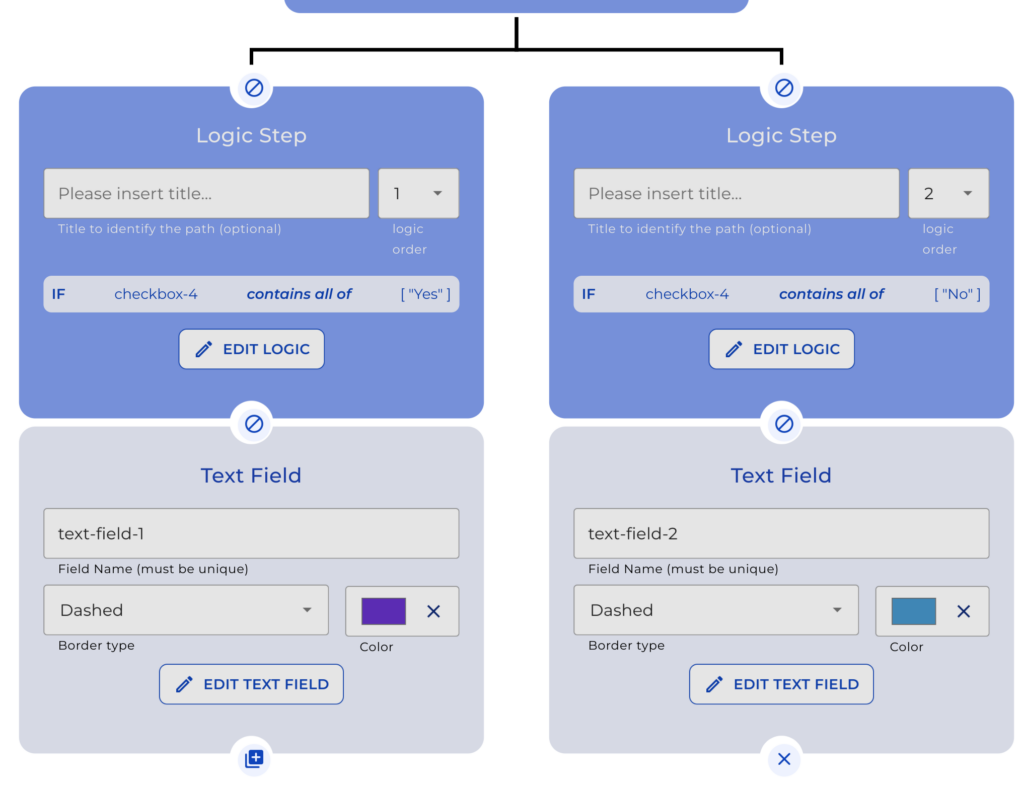Click the disconnect icon above the right Logic Step
Screen dimensions: 1024x791
pyautogui.click(x=782, y=89)
